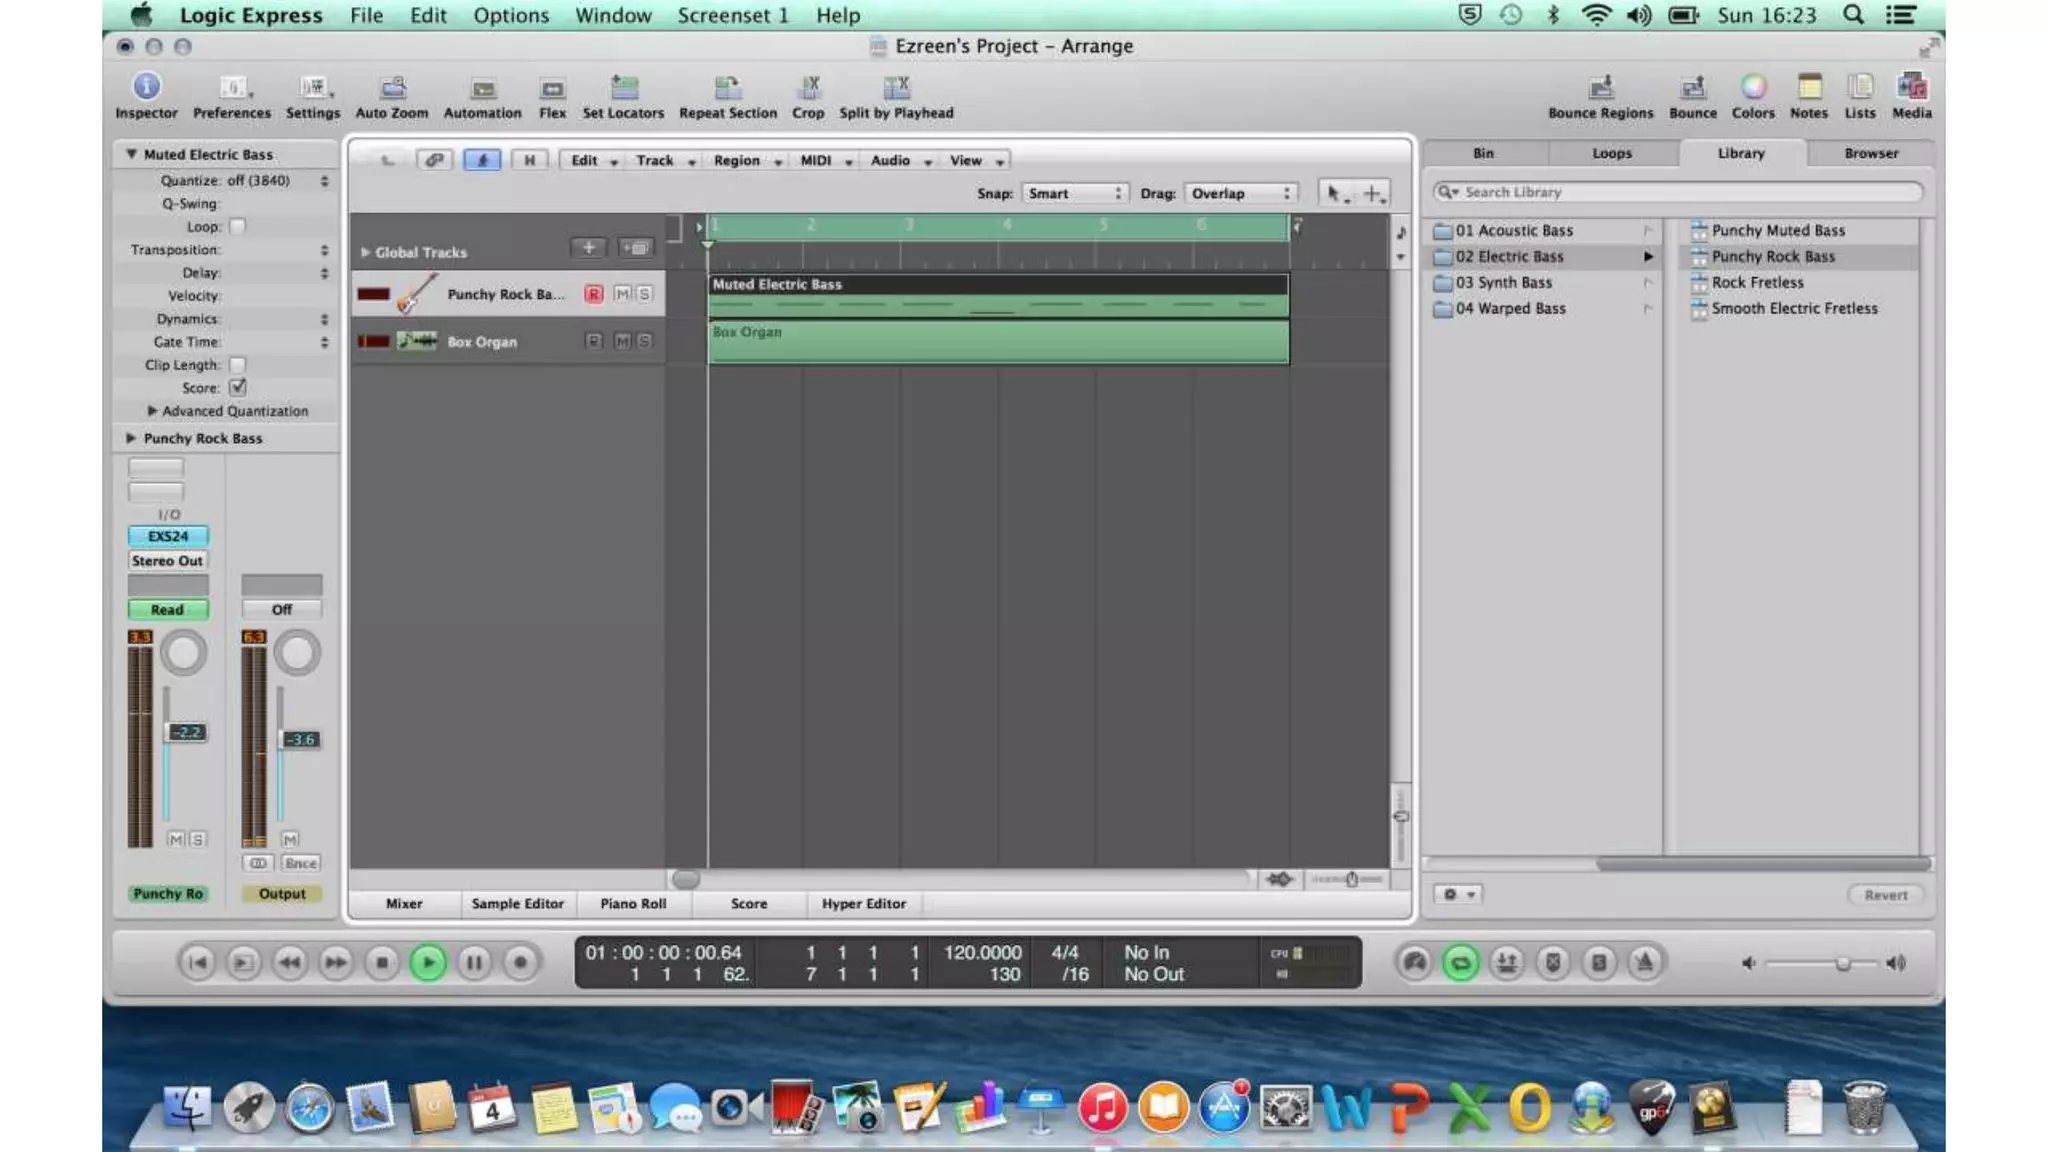Click Split by Playhead icon

click(896, 88)
